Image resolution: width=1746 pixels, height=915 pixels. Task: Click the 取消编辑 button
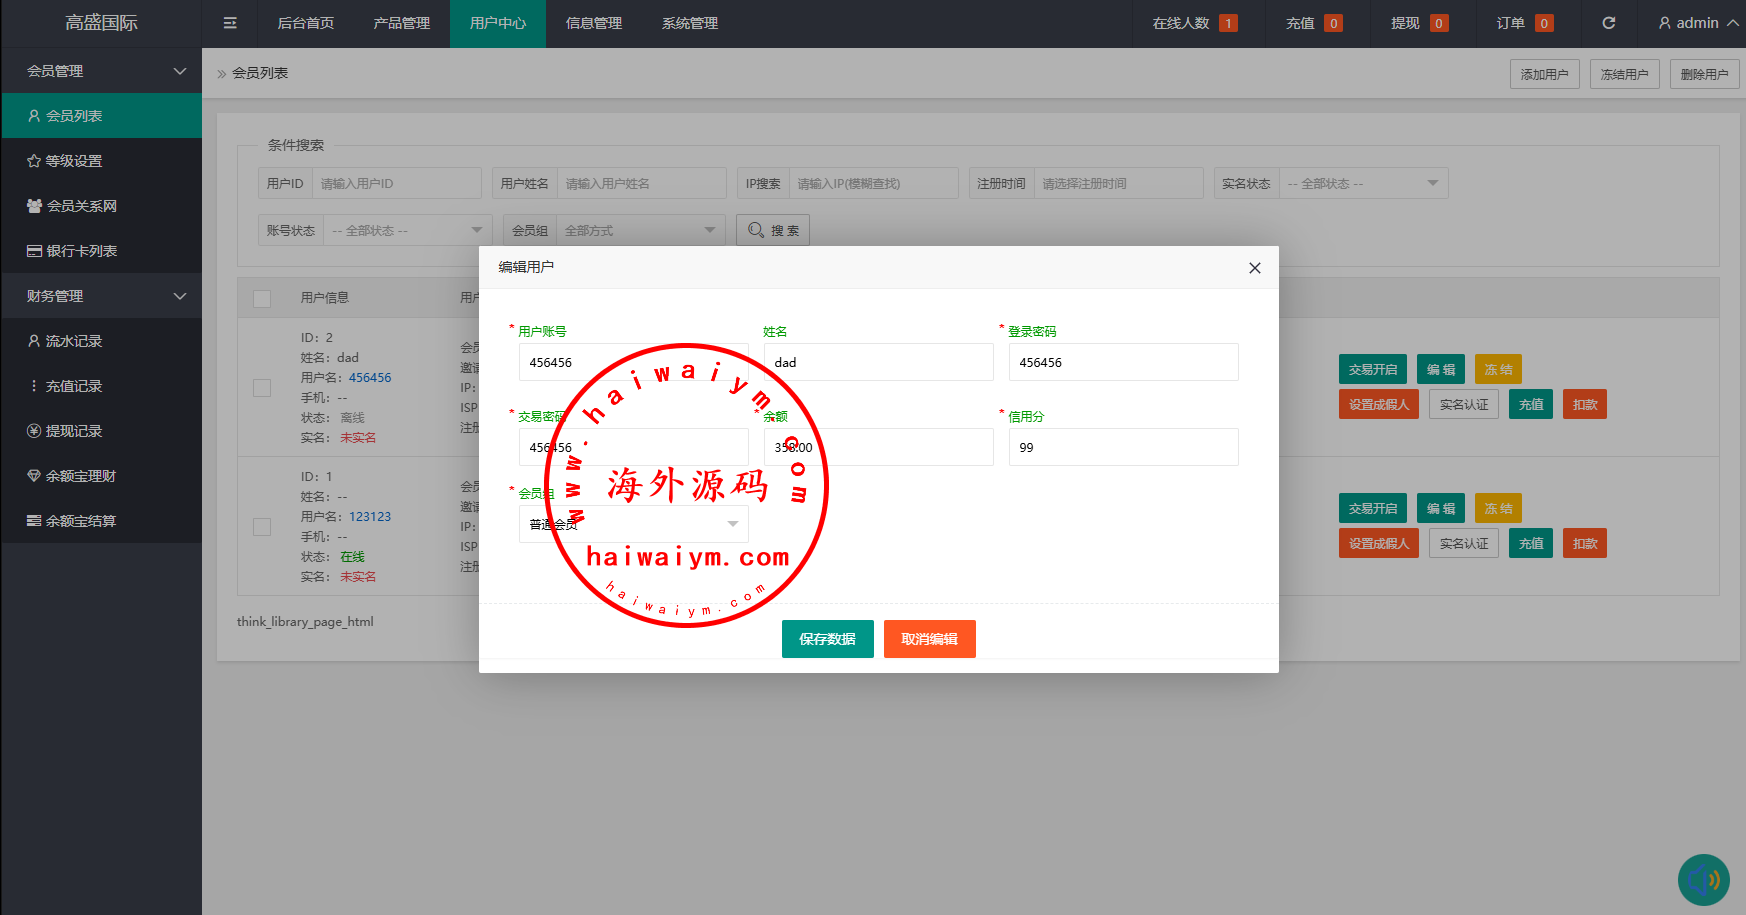[x=929, y=639]
